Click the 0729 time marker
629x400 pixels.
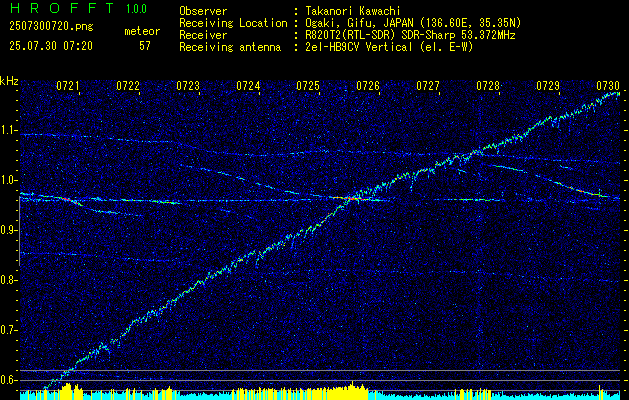(x=548, y=86)
